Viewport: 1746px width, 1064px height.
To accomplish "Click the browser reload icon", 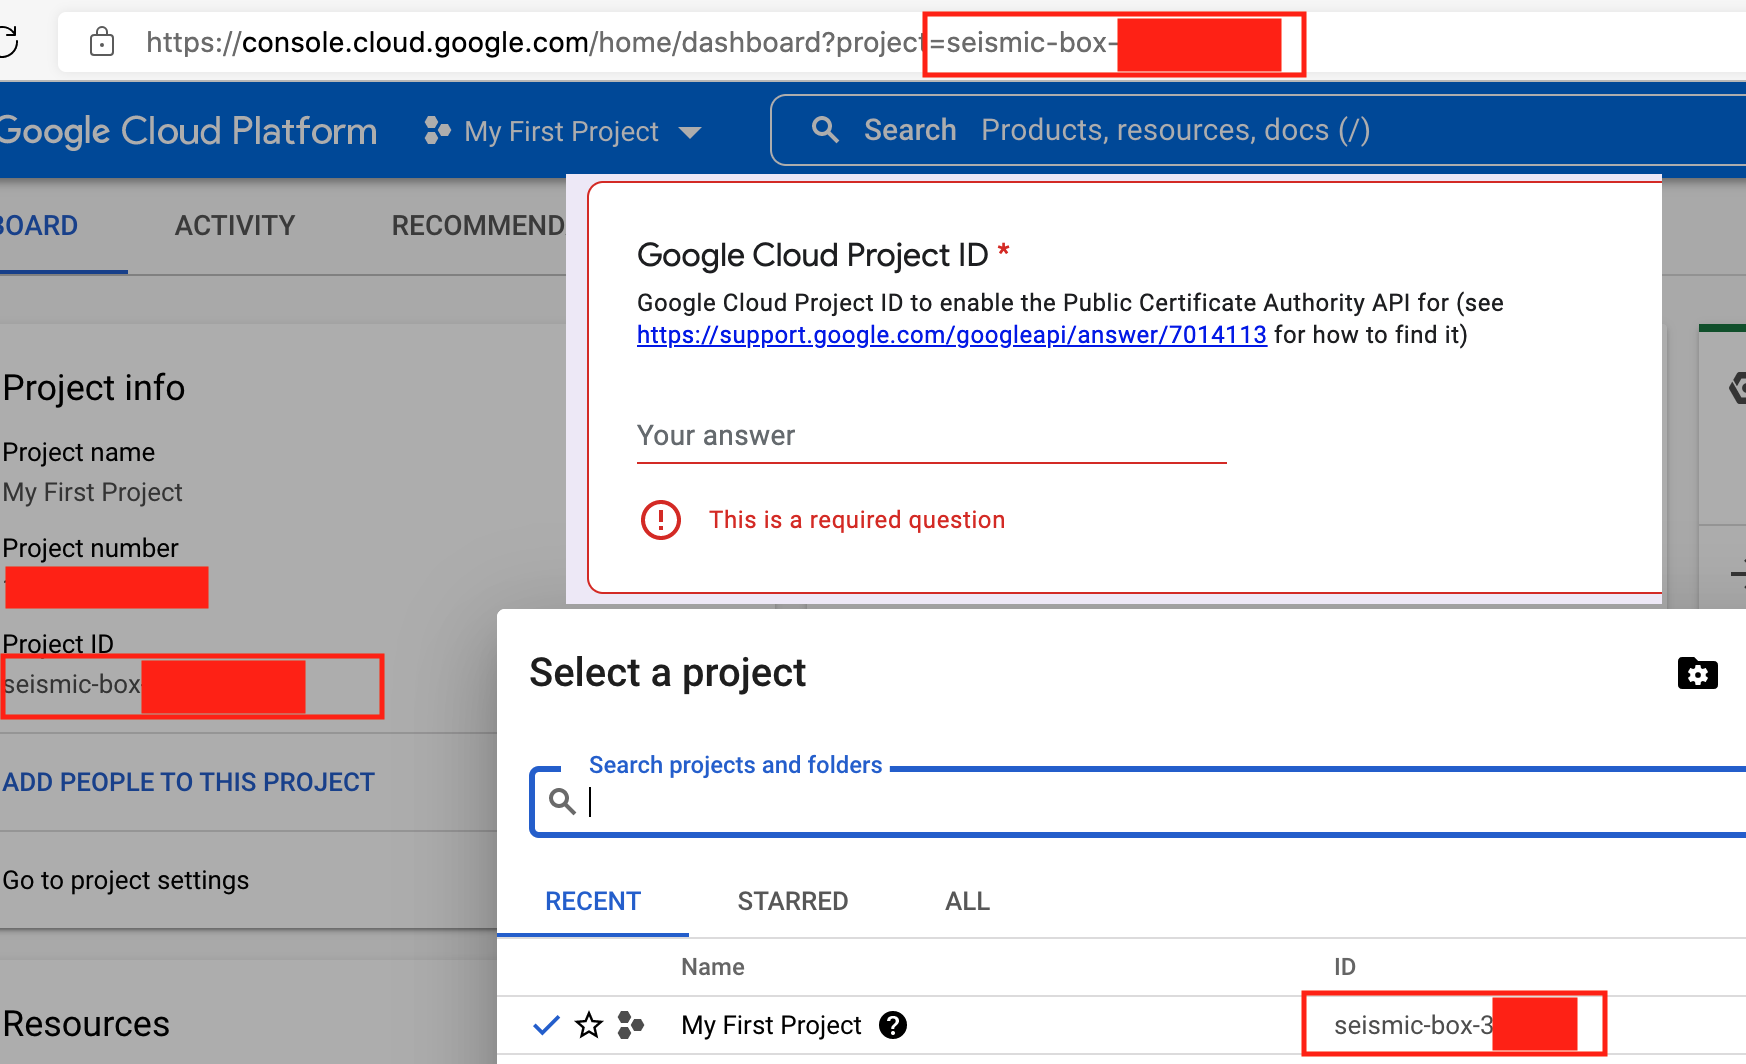I will pyautogui.click(x=8, y=42).
